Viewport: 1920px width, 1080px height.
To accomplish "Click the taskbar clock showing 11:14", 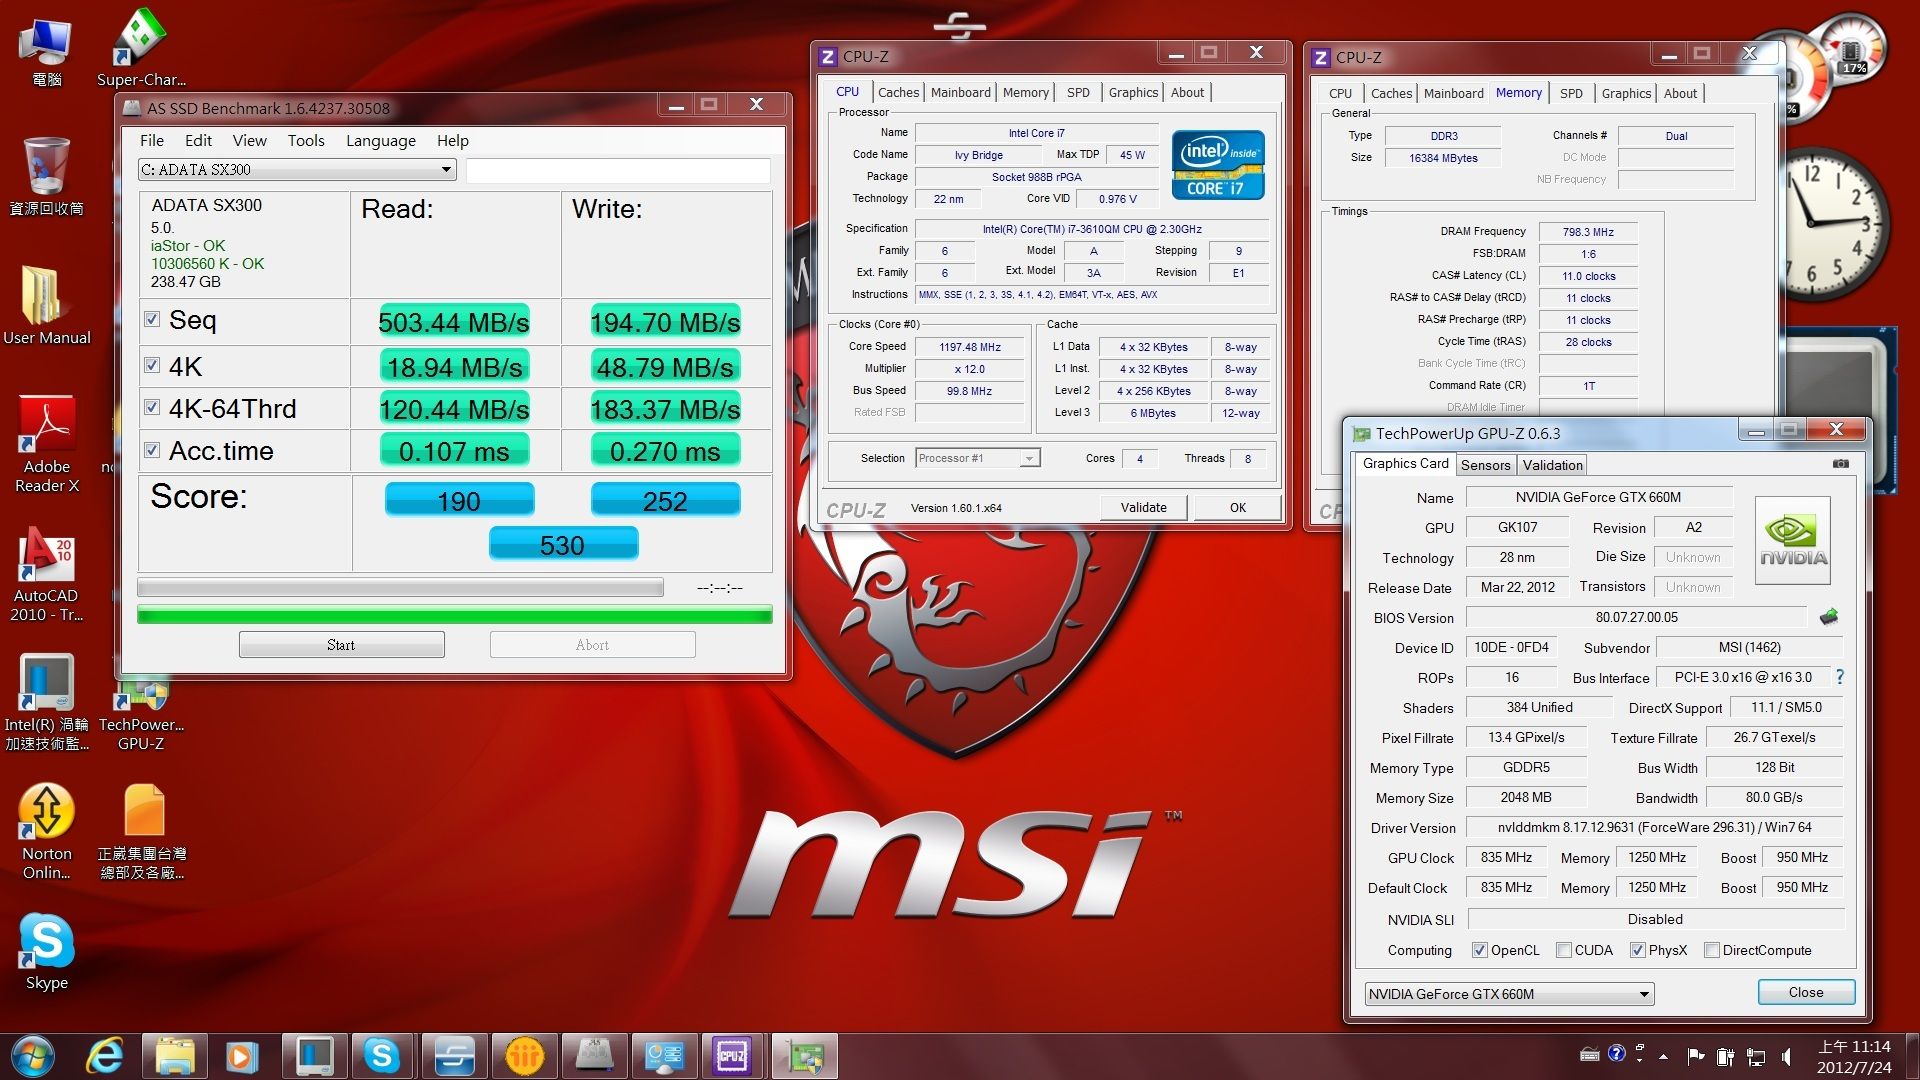I will [1854, 1056].
